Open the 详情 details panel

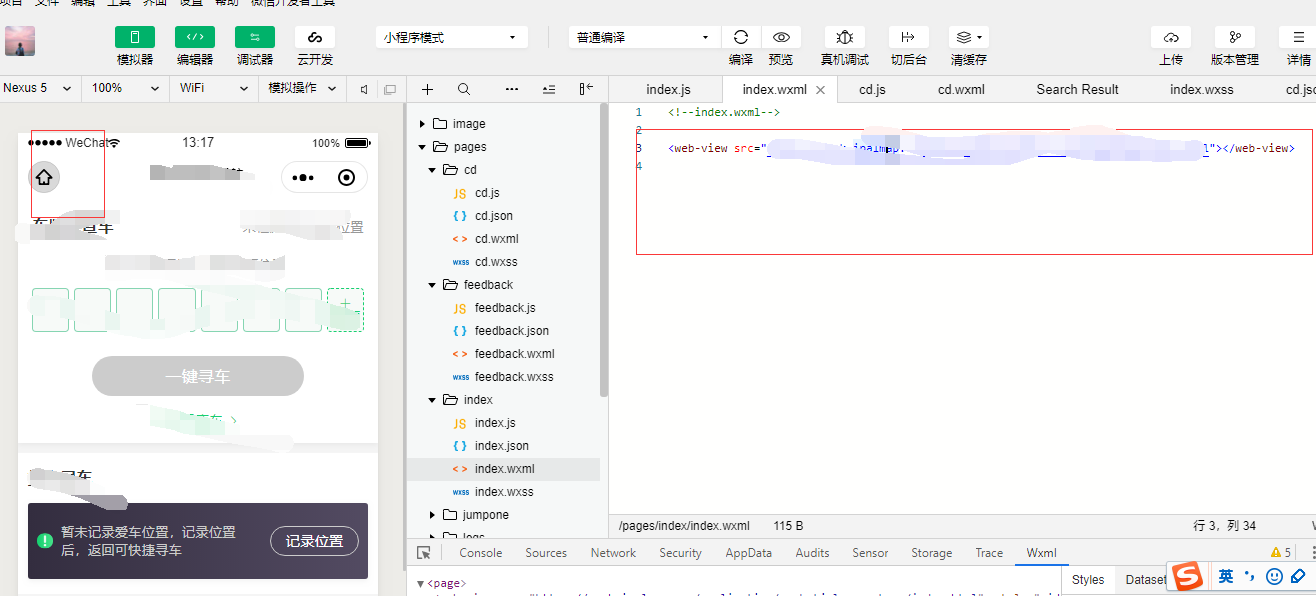click(1298, 37)
